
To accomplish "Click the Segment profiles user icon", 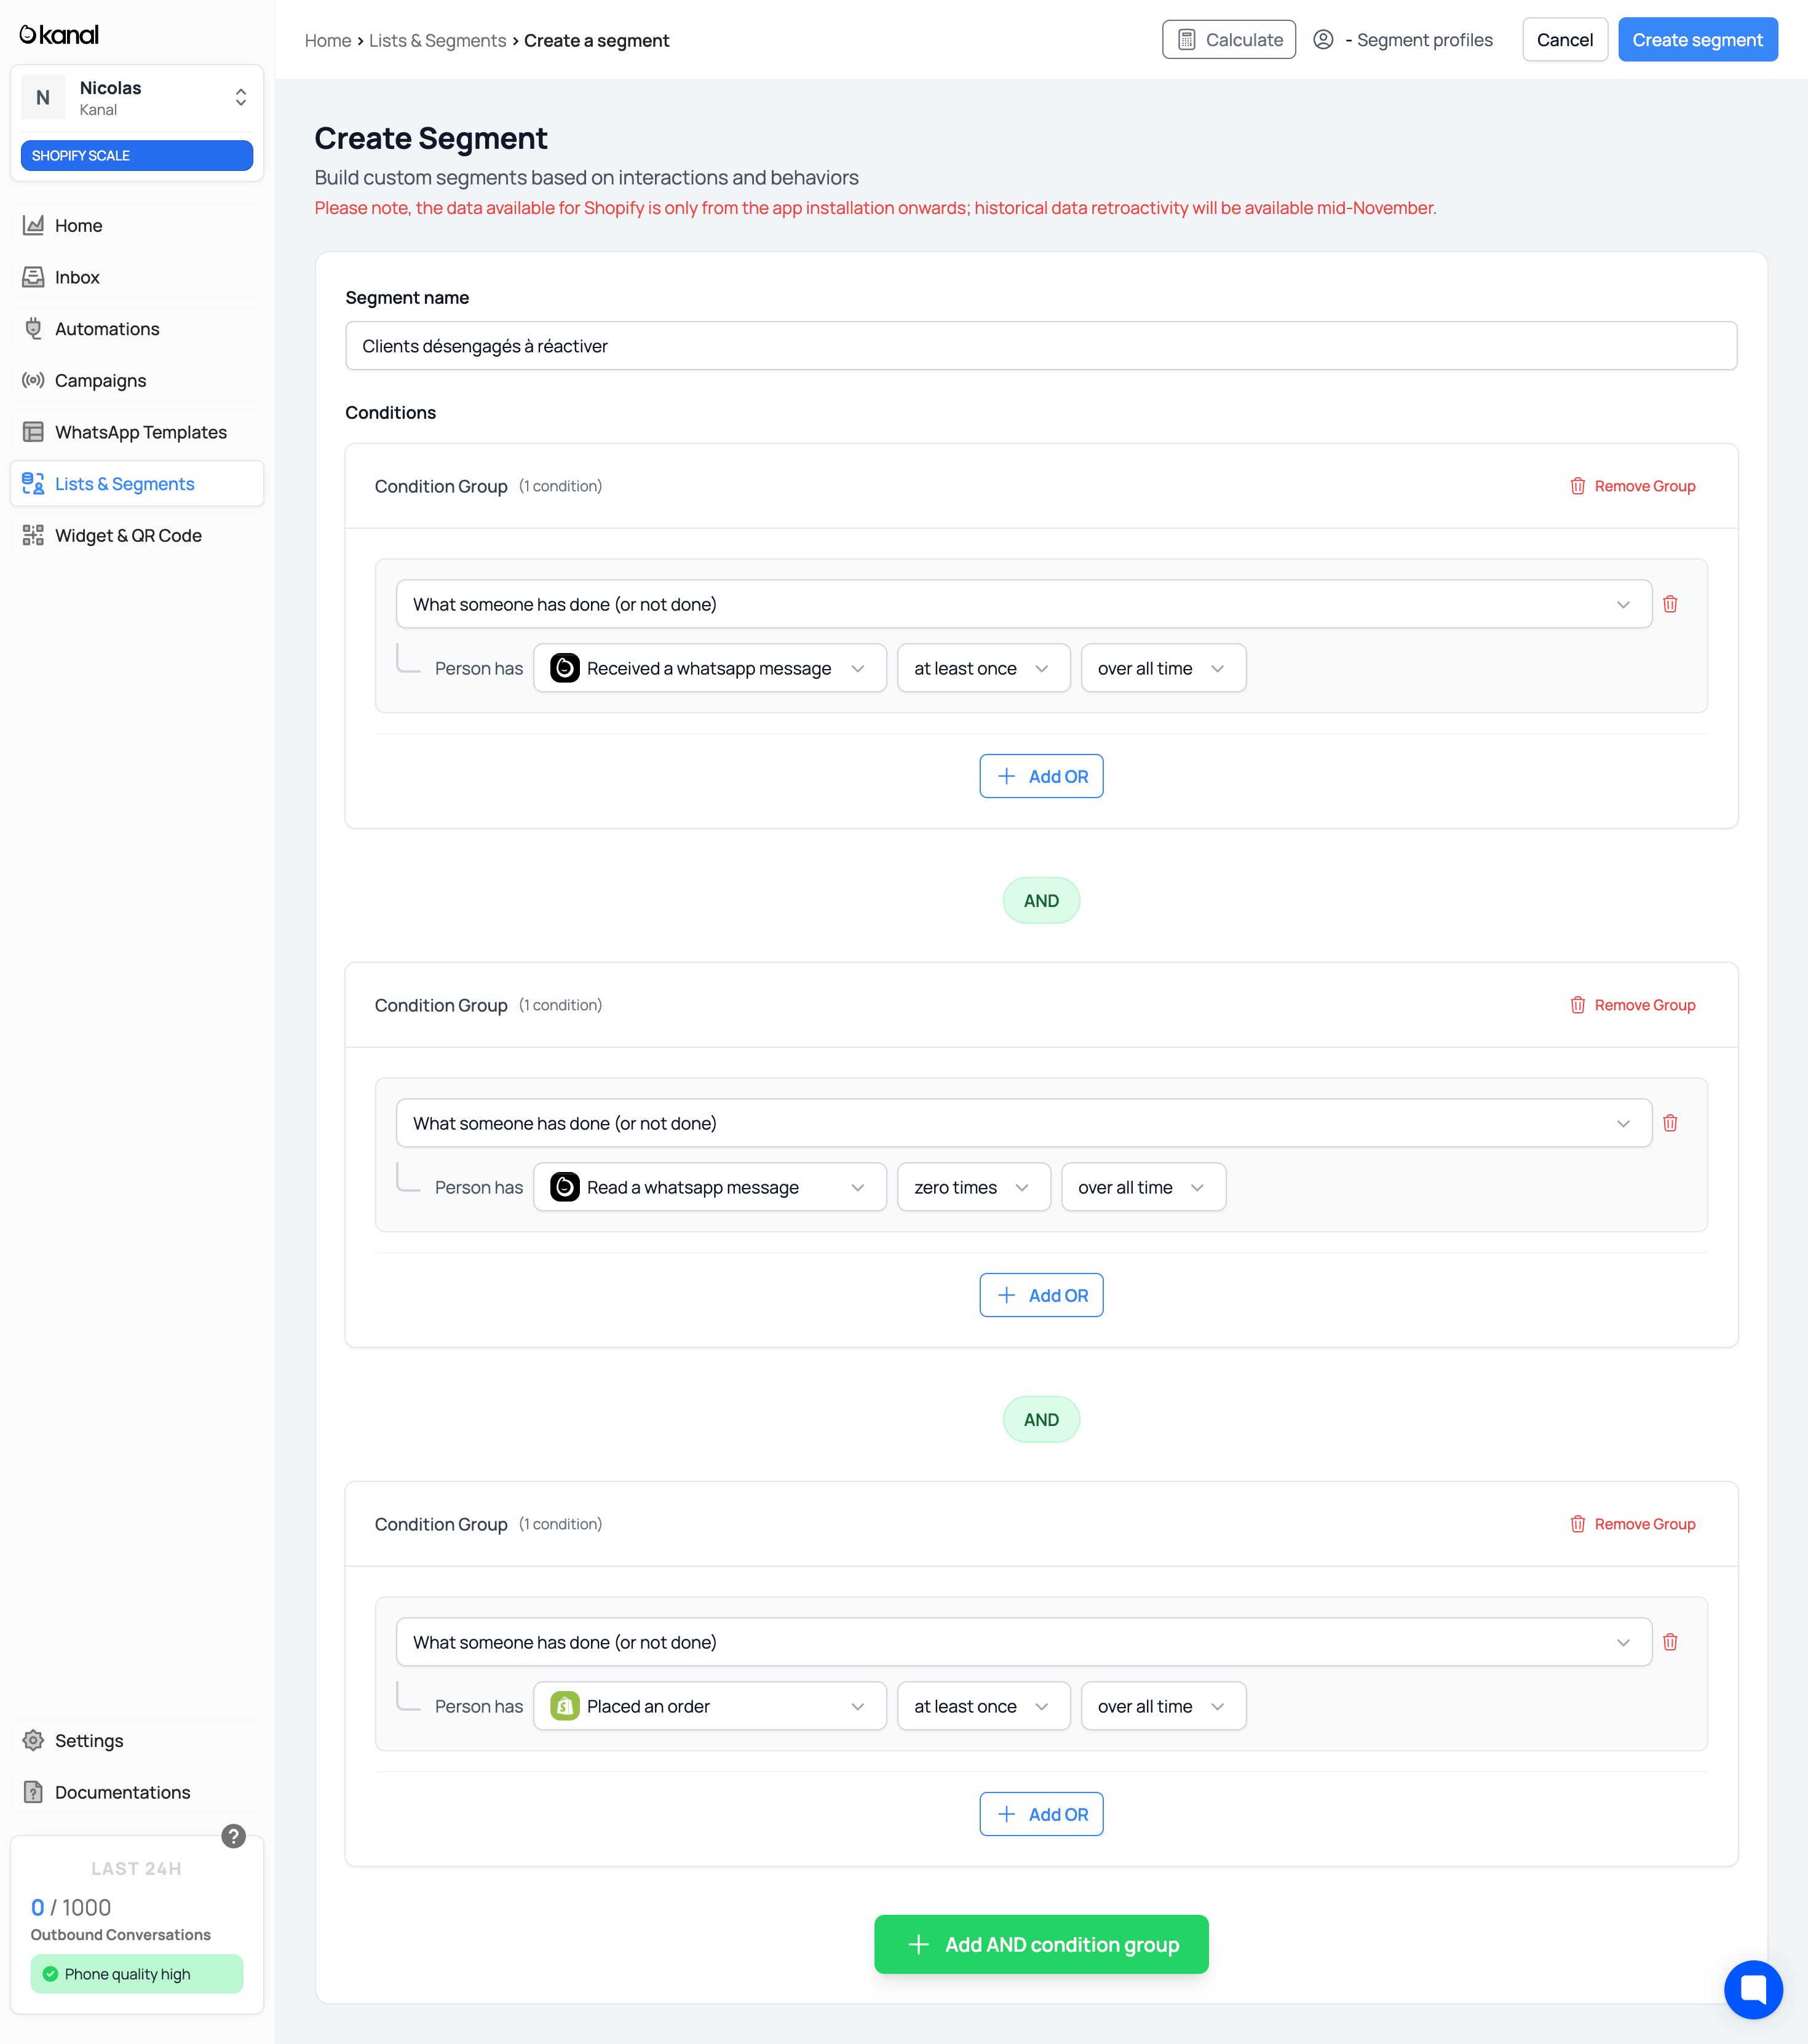I will pos(1323,40).
